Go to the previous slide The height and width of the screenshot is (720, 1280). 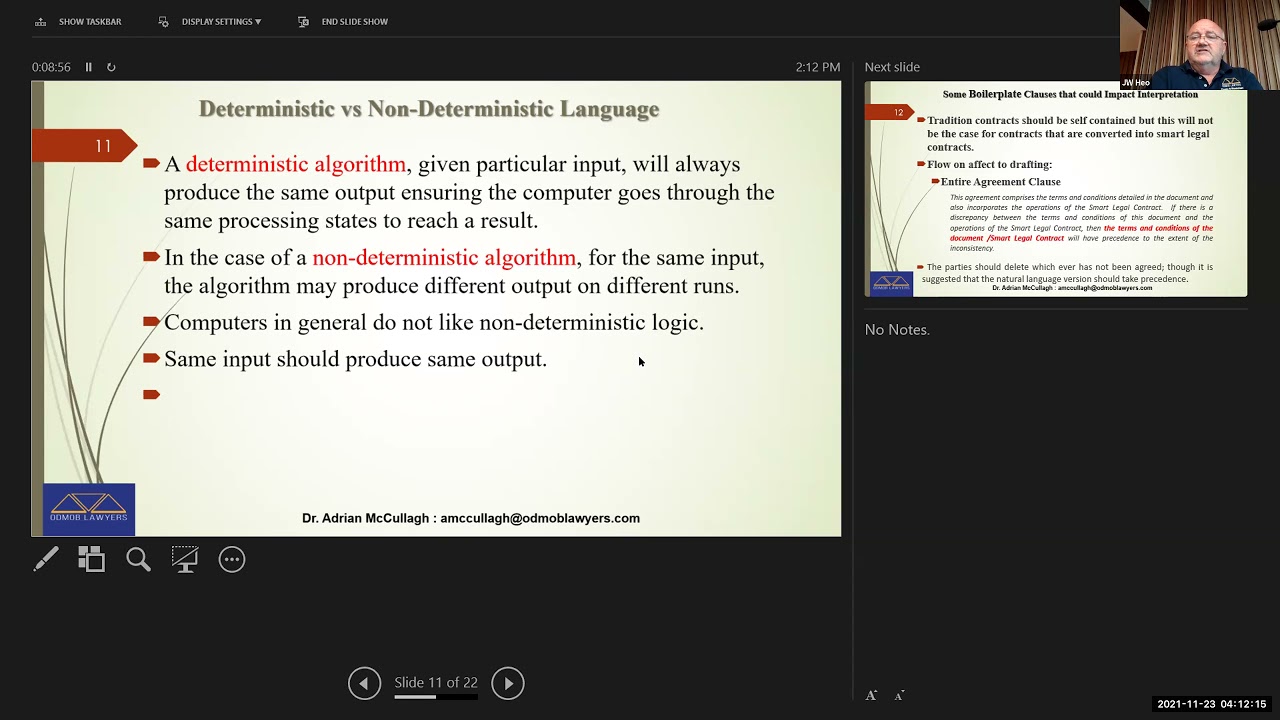click(364, 683)
